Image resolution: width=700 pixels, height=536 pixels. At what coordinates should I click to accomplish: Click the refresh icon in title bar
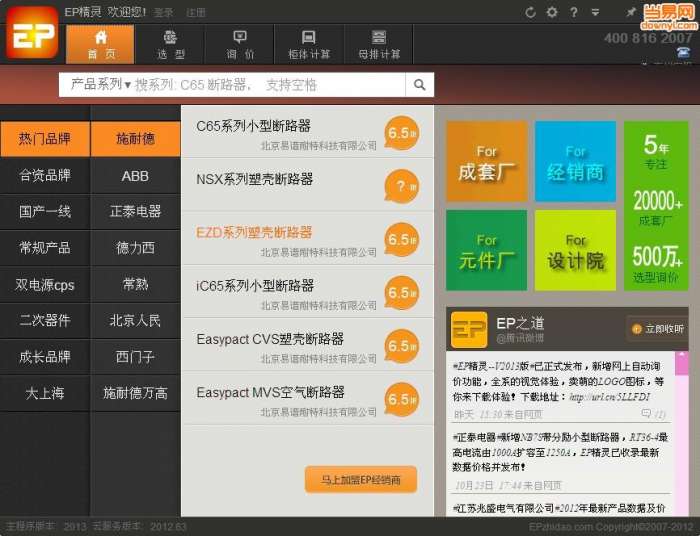(530, 12)
